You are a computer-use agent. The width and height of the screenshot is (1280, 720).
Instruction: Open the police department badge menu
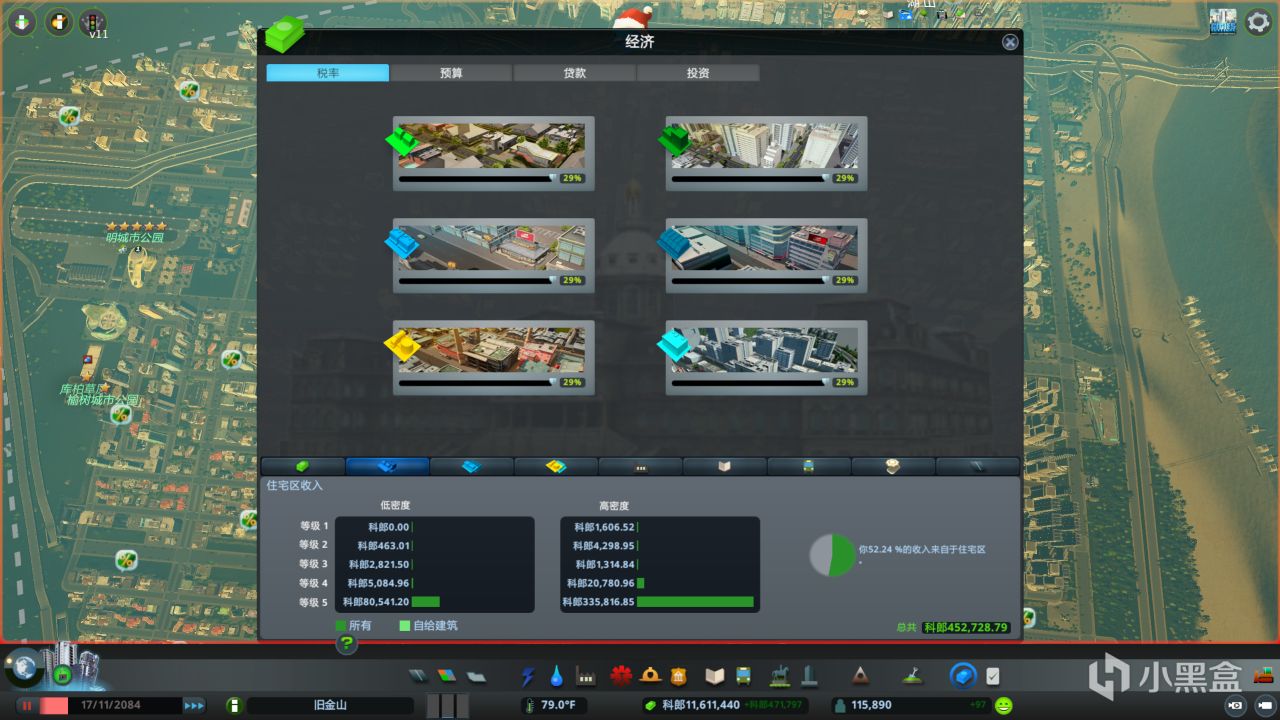pyautogui.click(x=679, y=677)
